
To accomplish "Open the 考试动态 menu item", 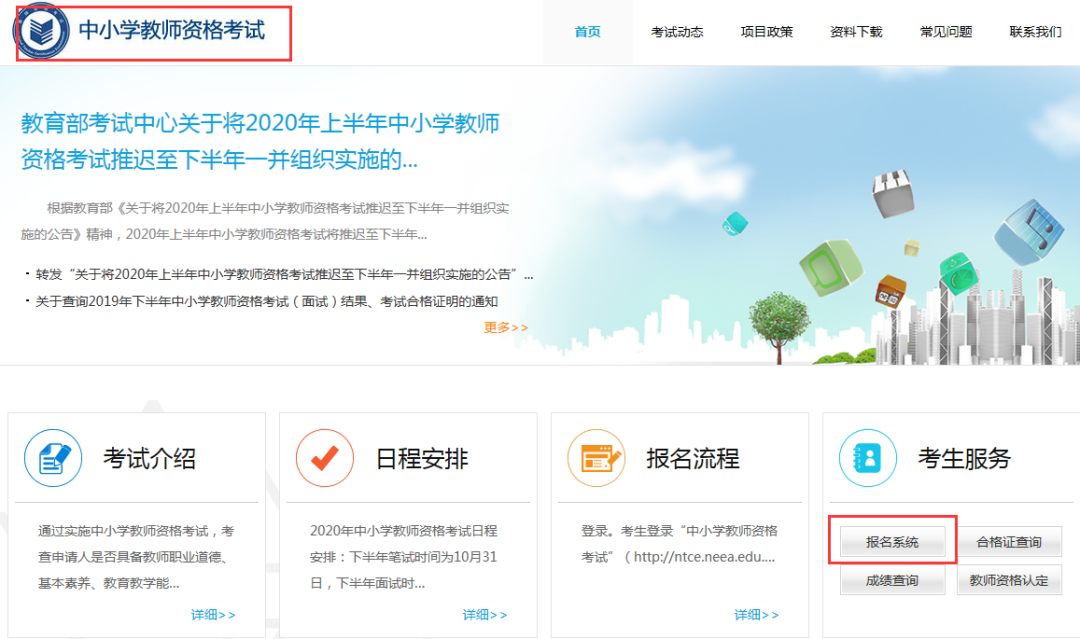I will (x=677, y=32).
